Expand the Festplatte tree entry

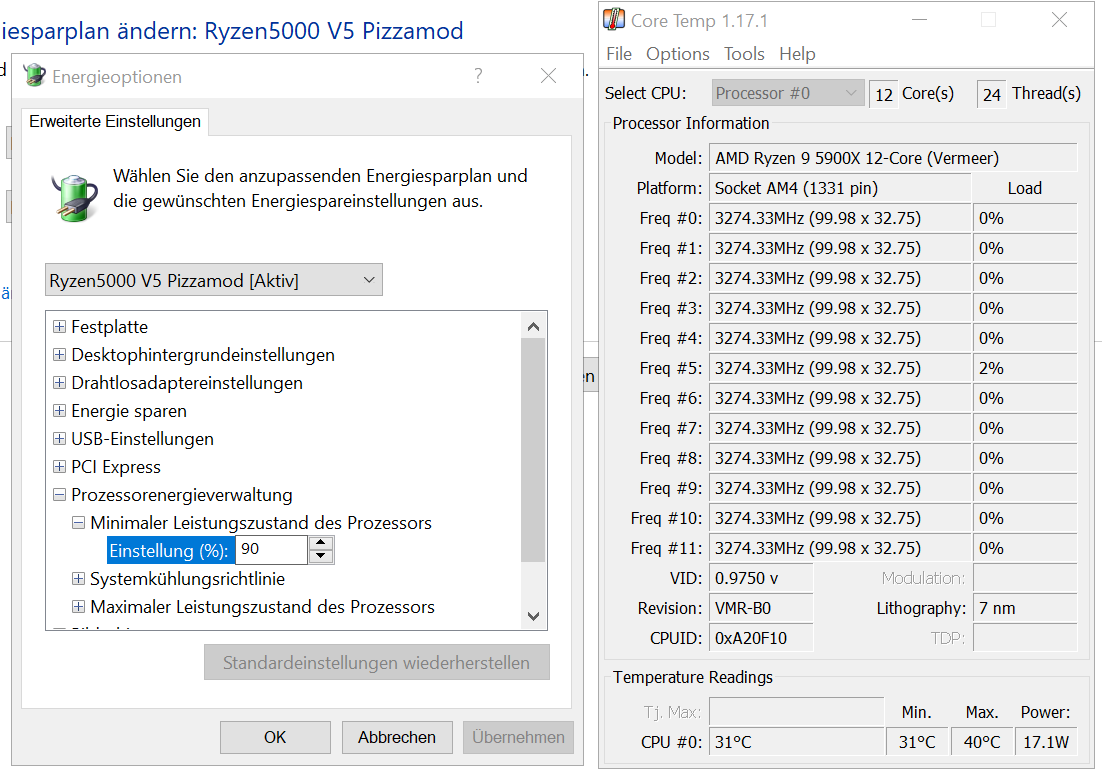[x=58, y=326]
